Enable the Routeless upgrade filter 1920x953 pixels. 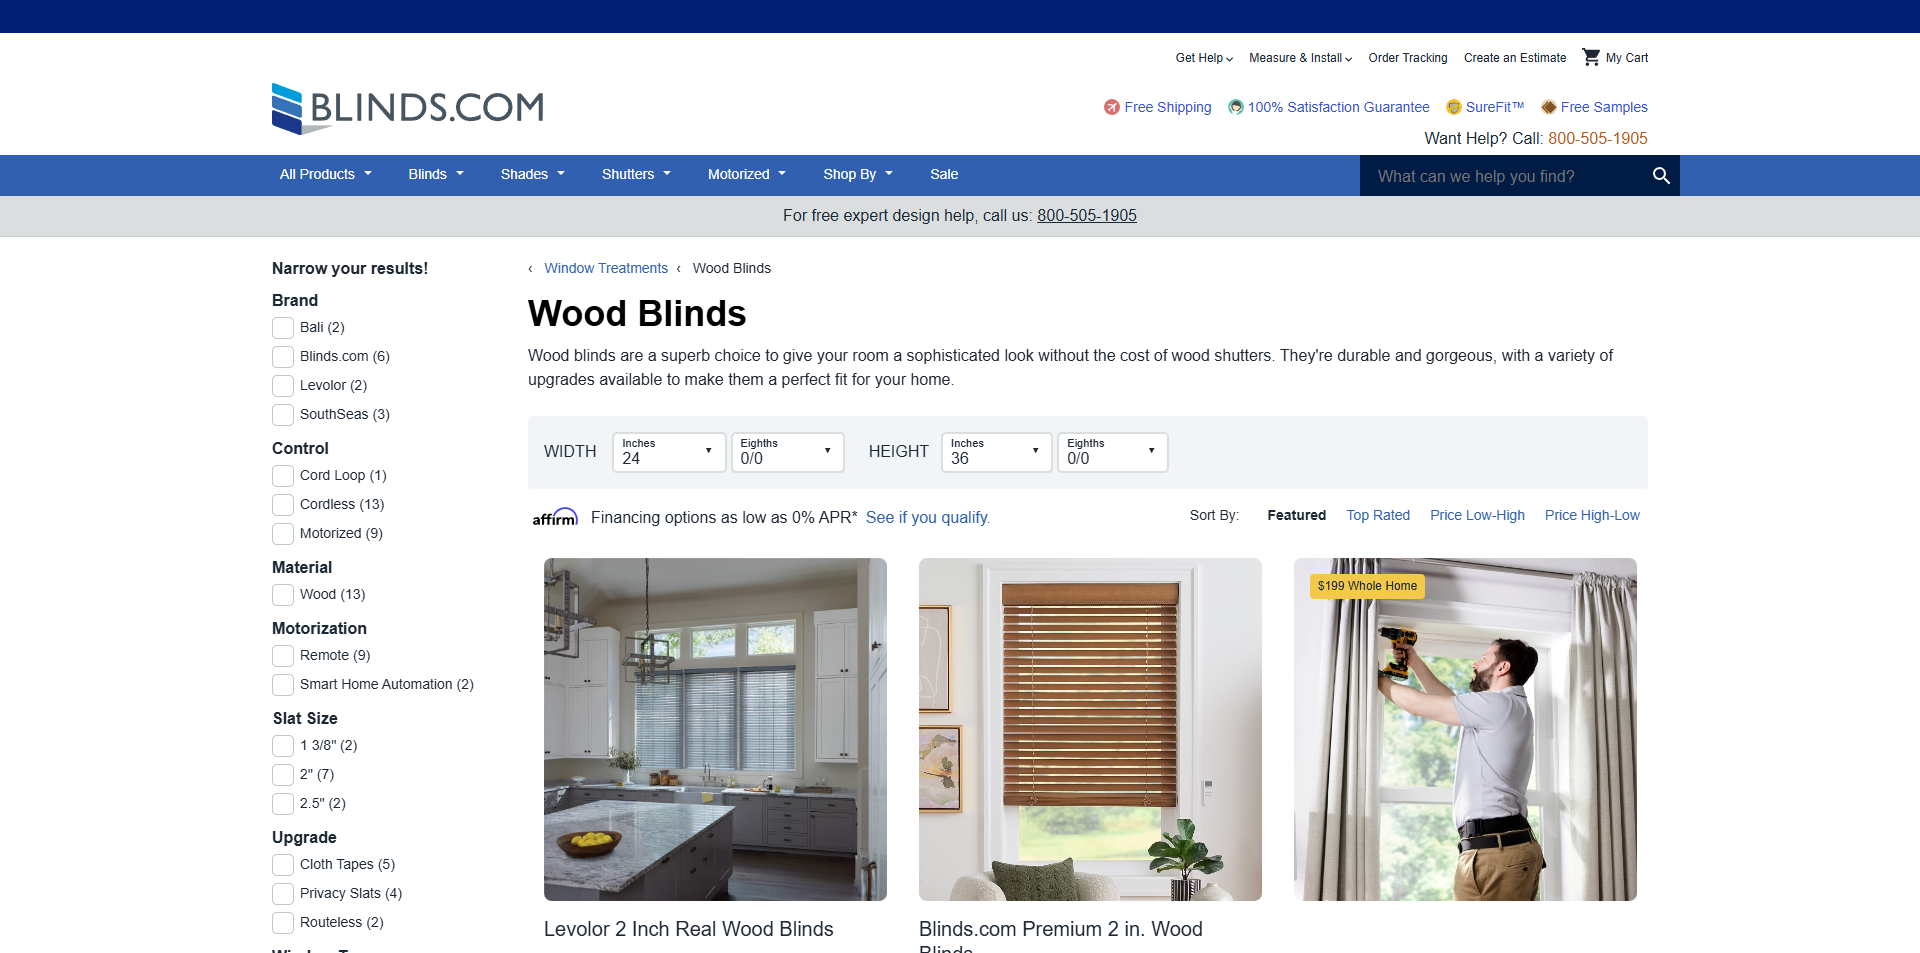click(x=283, y=923)
